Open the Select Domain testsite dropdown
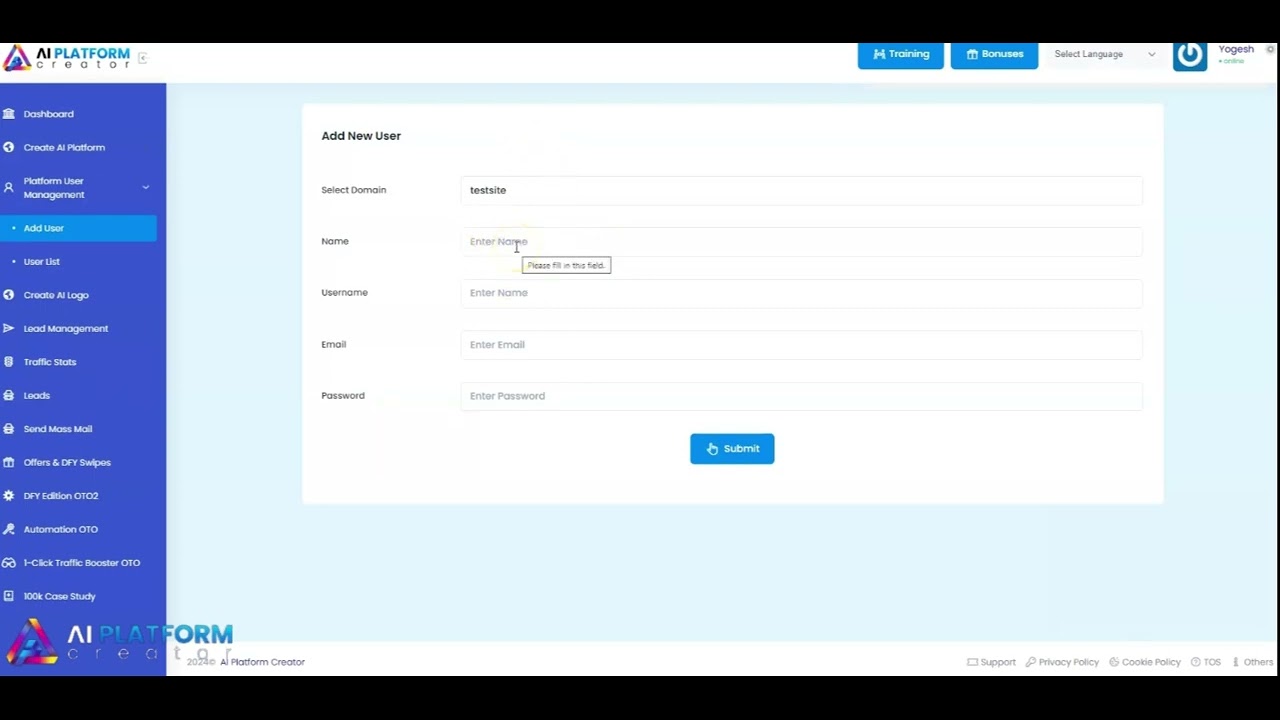1280x720 pixels. click(x=801, y=190)
